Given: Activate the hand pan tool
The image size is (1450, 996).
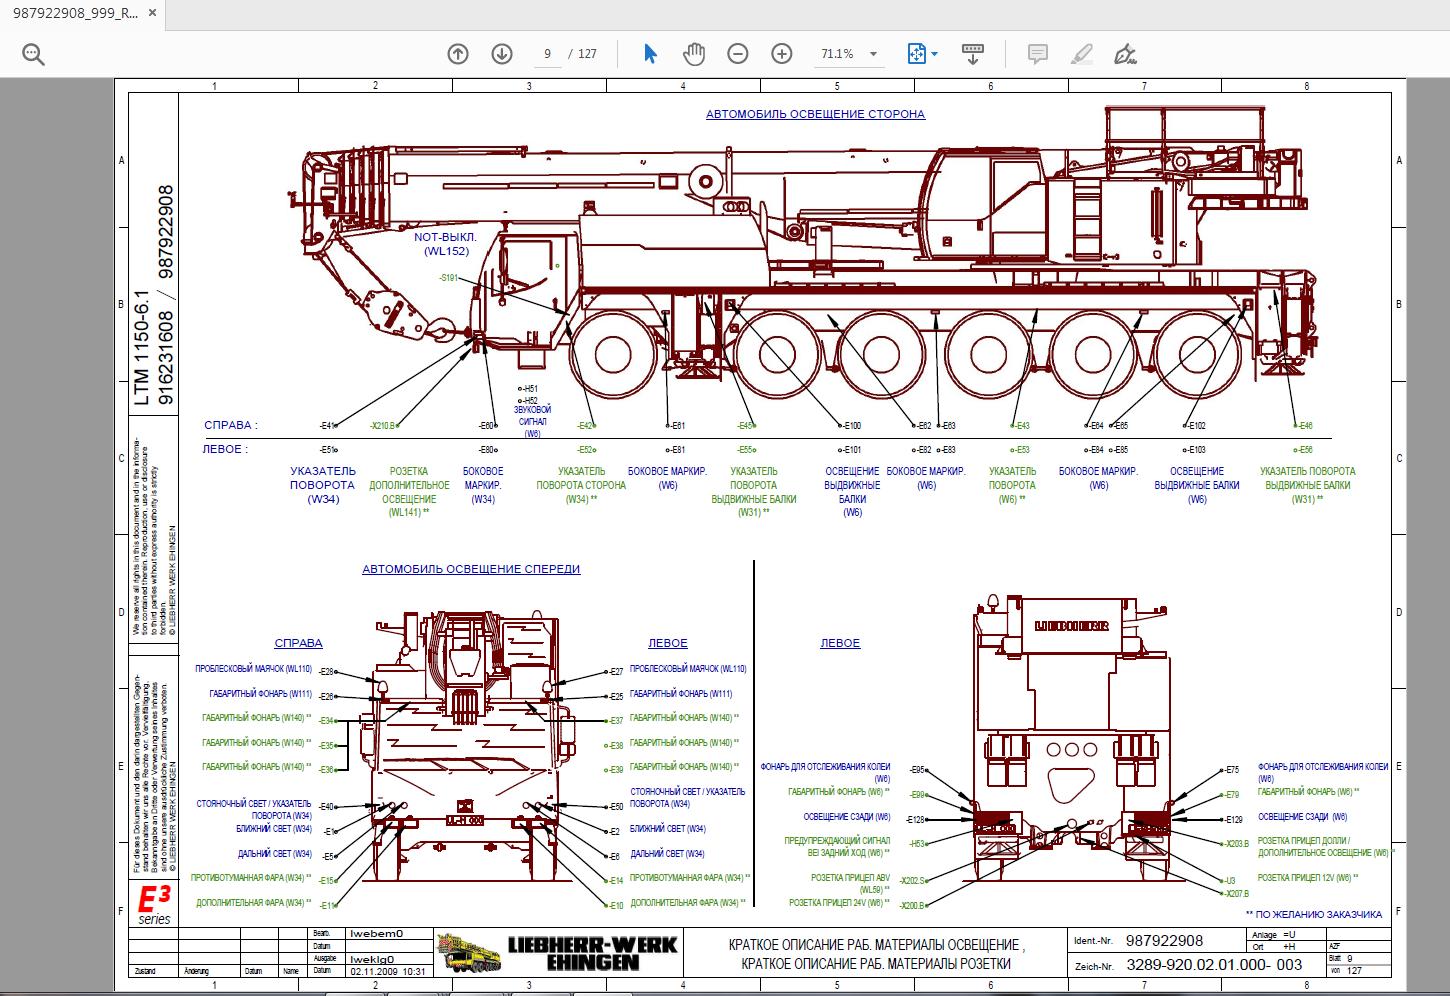Looking at the screenshot, I should click(x=694, y=54).
